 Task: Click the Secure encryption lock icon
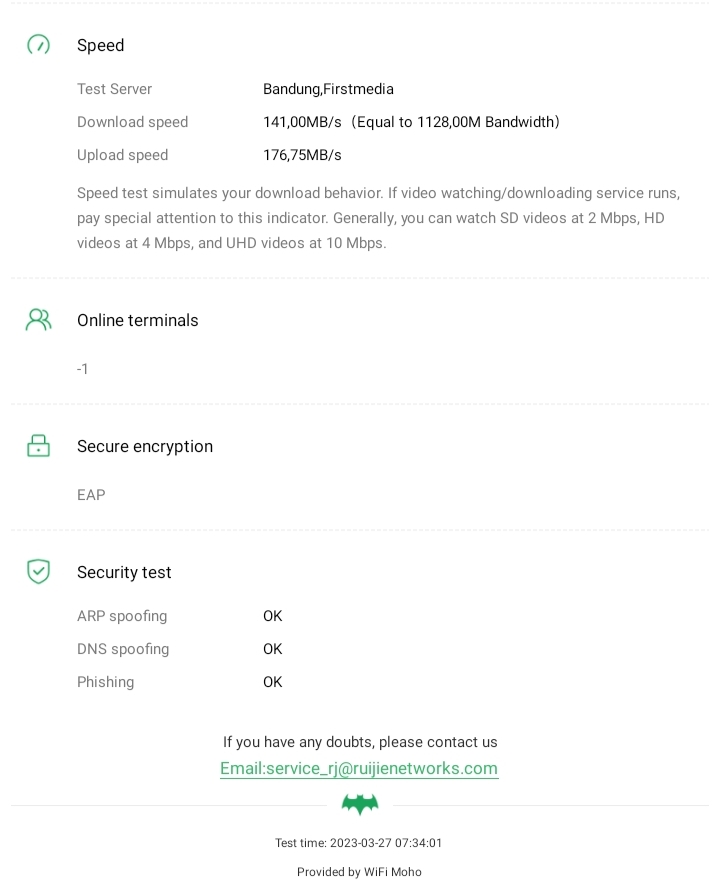[38, 446]
